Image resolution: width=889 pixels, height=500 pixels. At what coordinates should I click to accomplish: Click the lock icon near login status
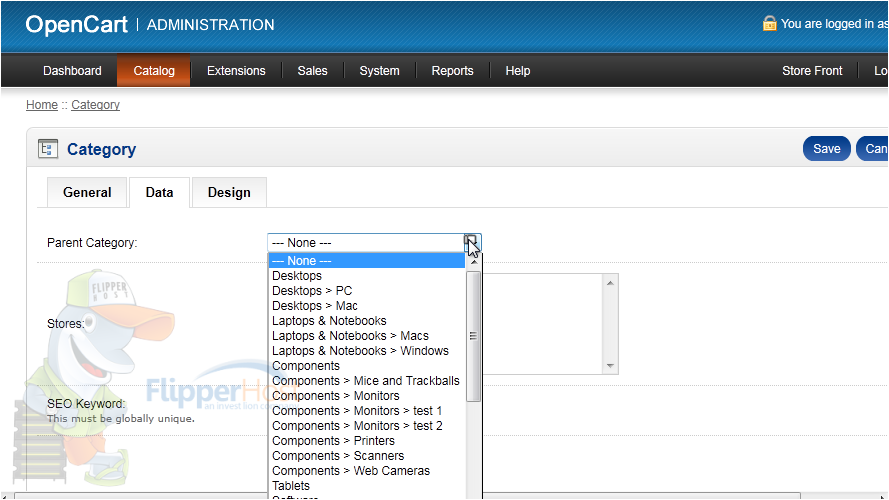[x=769, y=23]
